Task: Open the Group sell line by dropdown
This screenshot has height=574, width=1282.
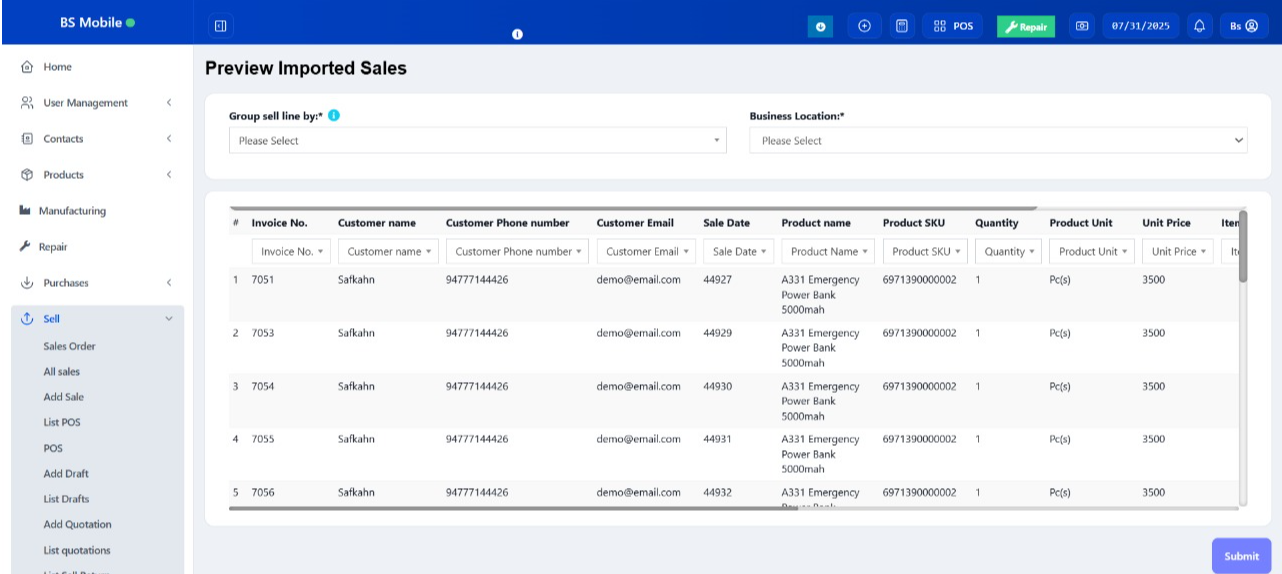Action: coord(477,141)
